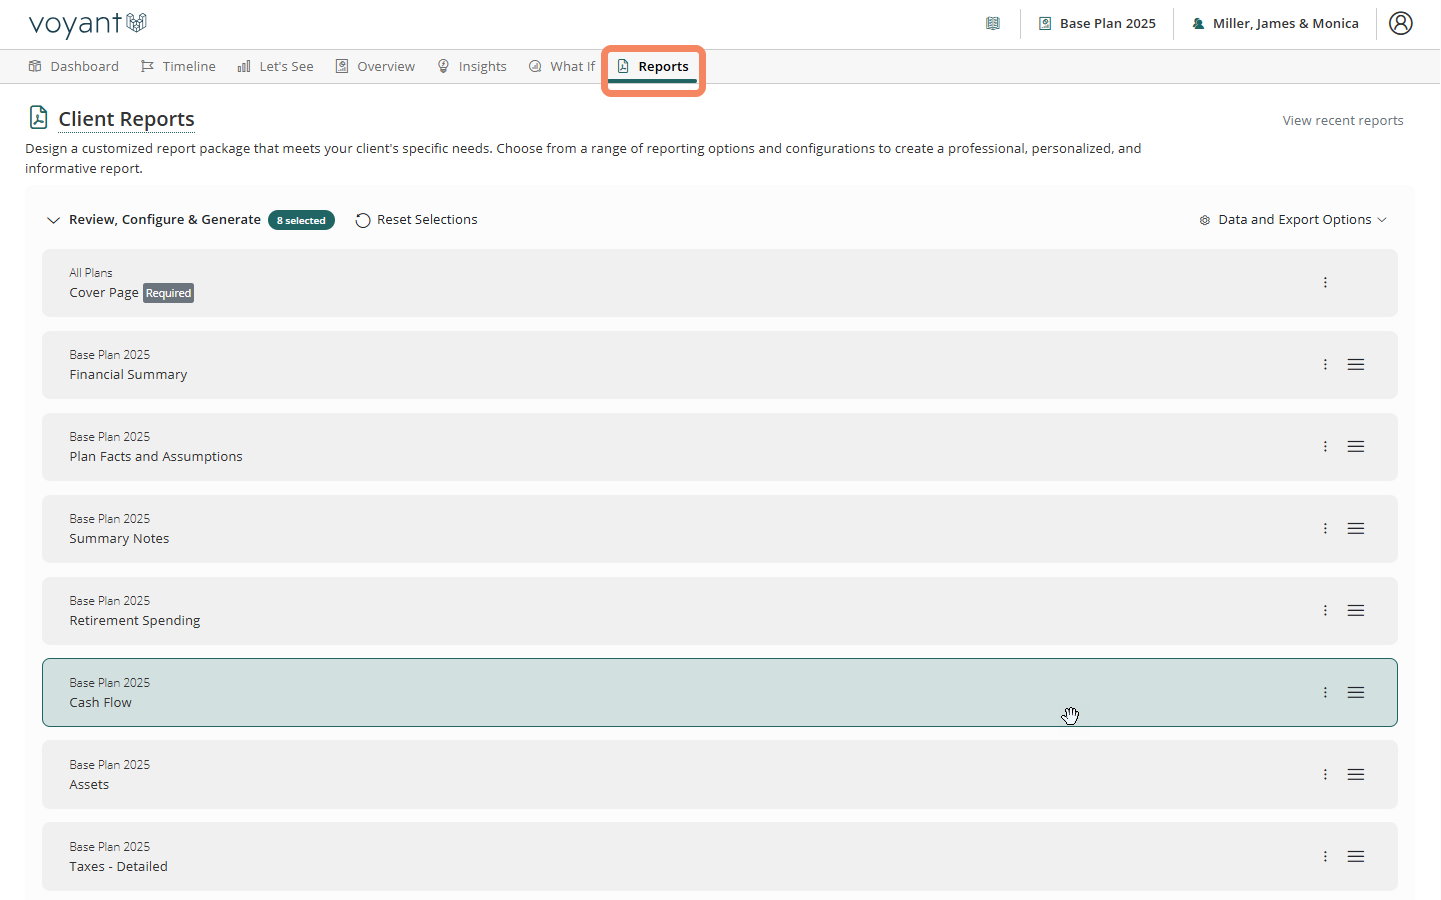Go to the Insights tab

pyautogui.click(x=472, y=66)
